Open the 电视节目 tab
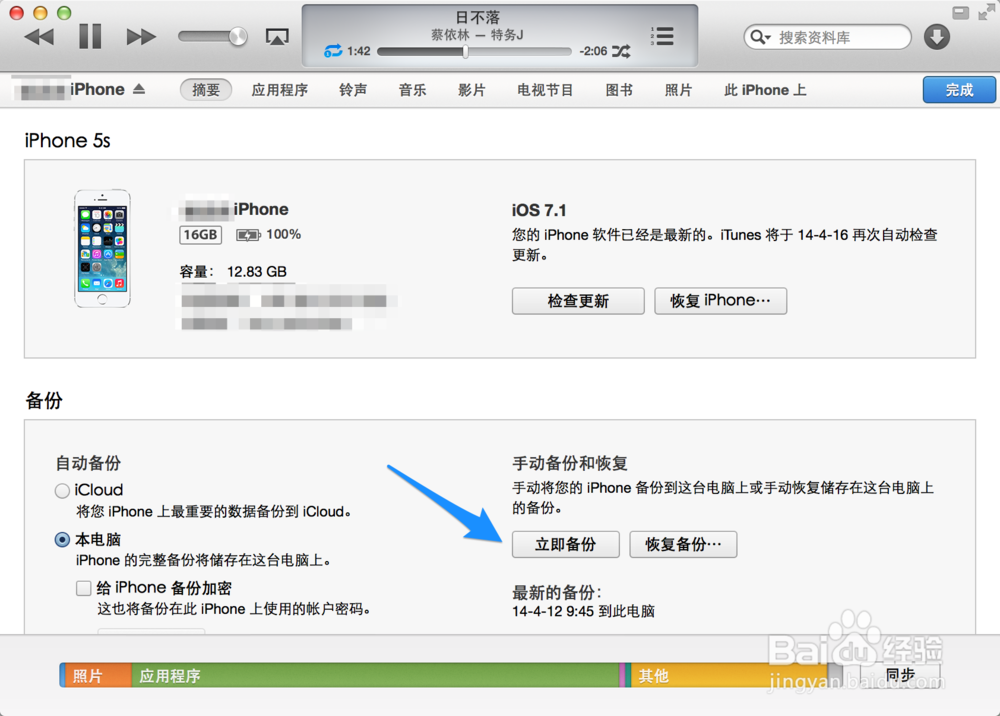 (x=545, y=90)
